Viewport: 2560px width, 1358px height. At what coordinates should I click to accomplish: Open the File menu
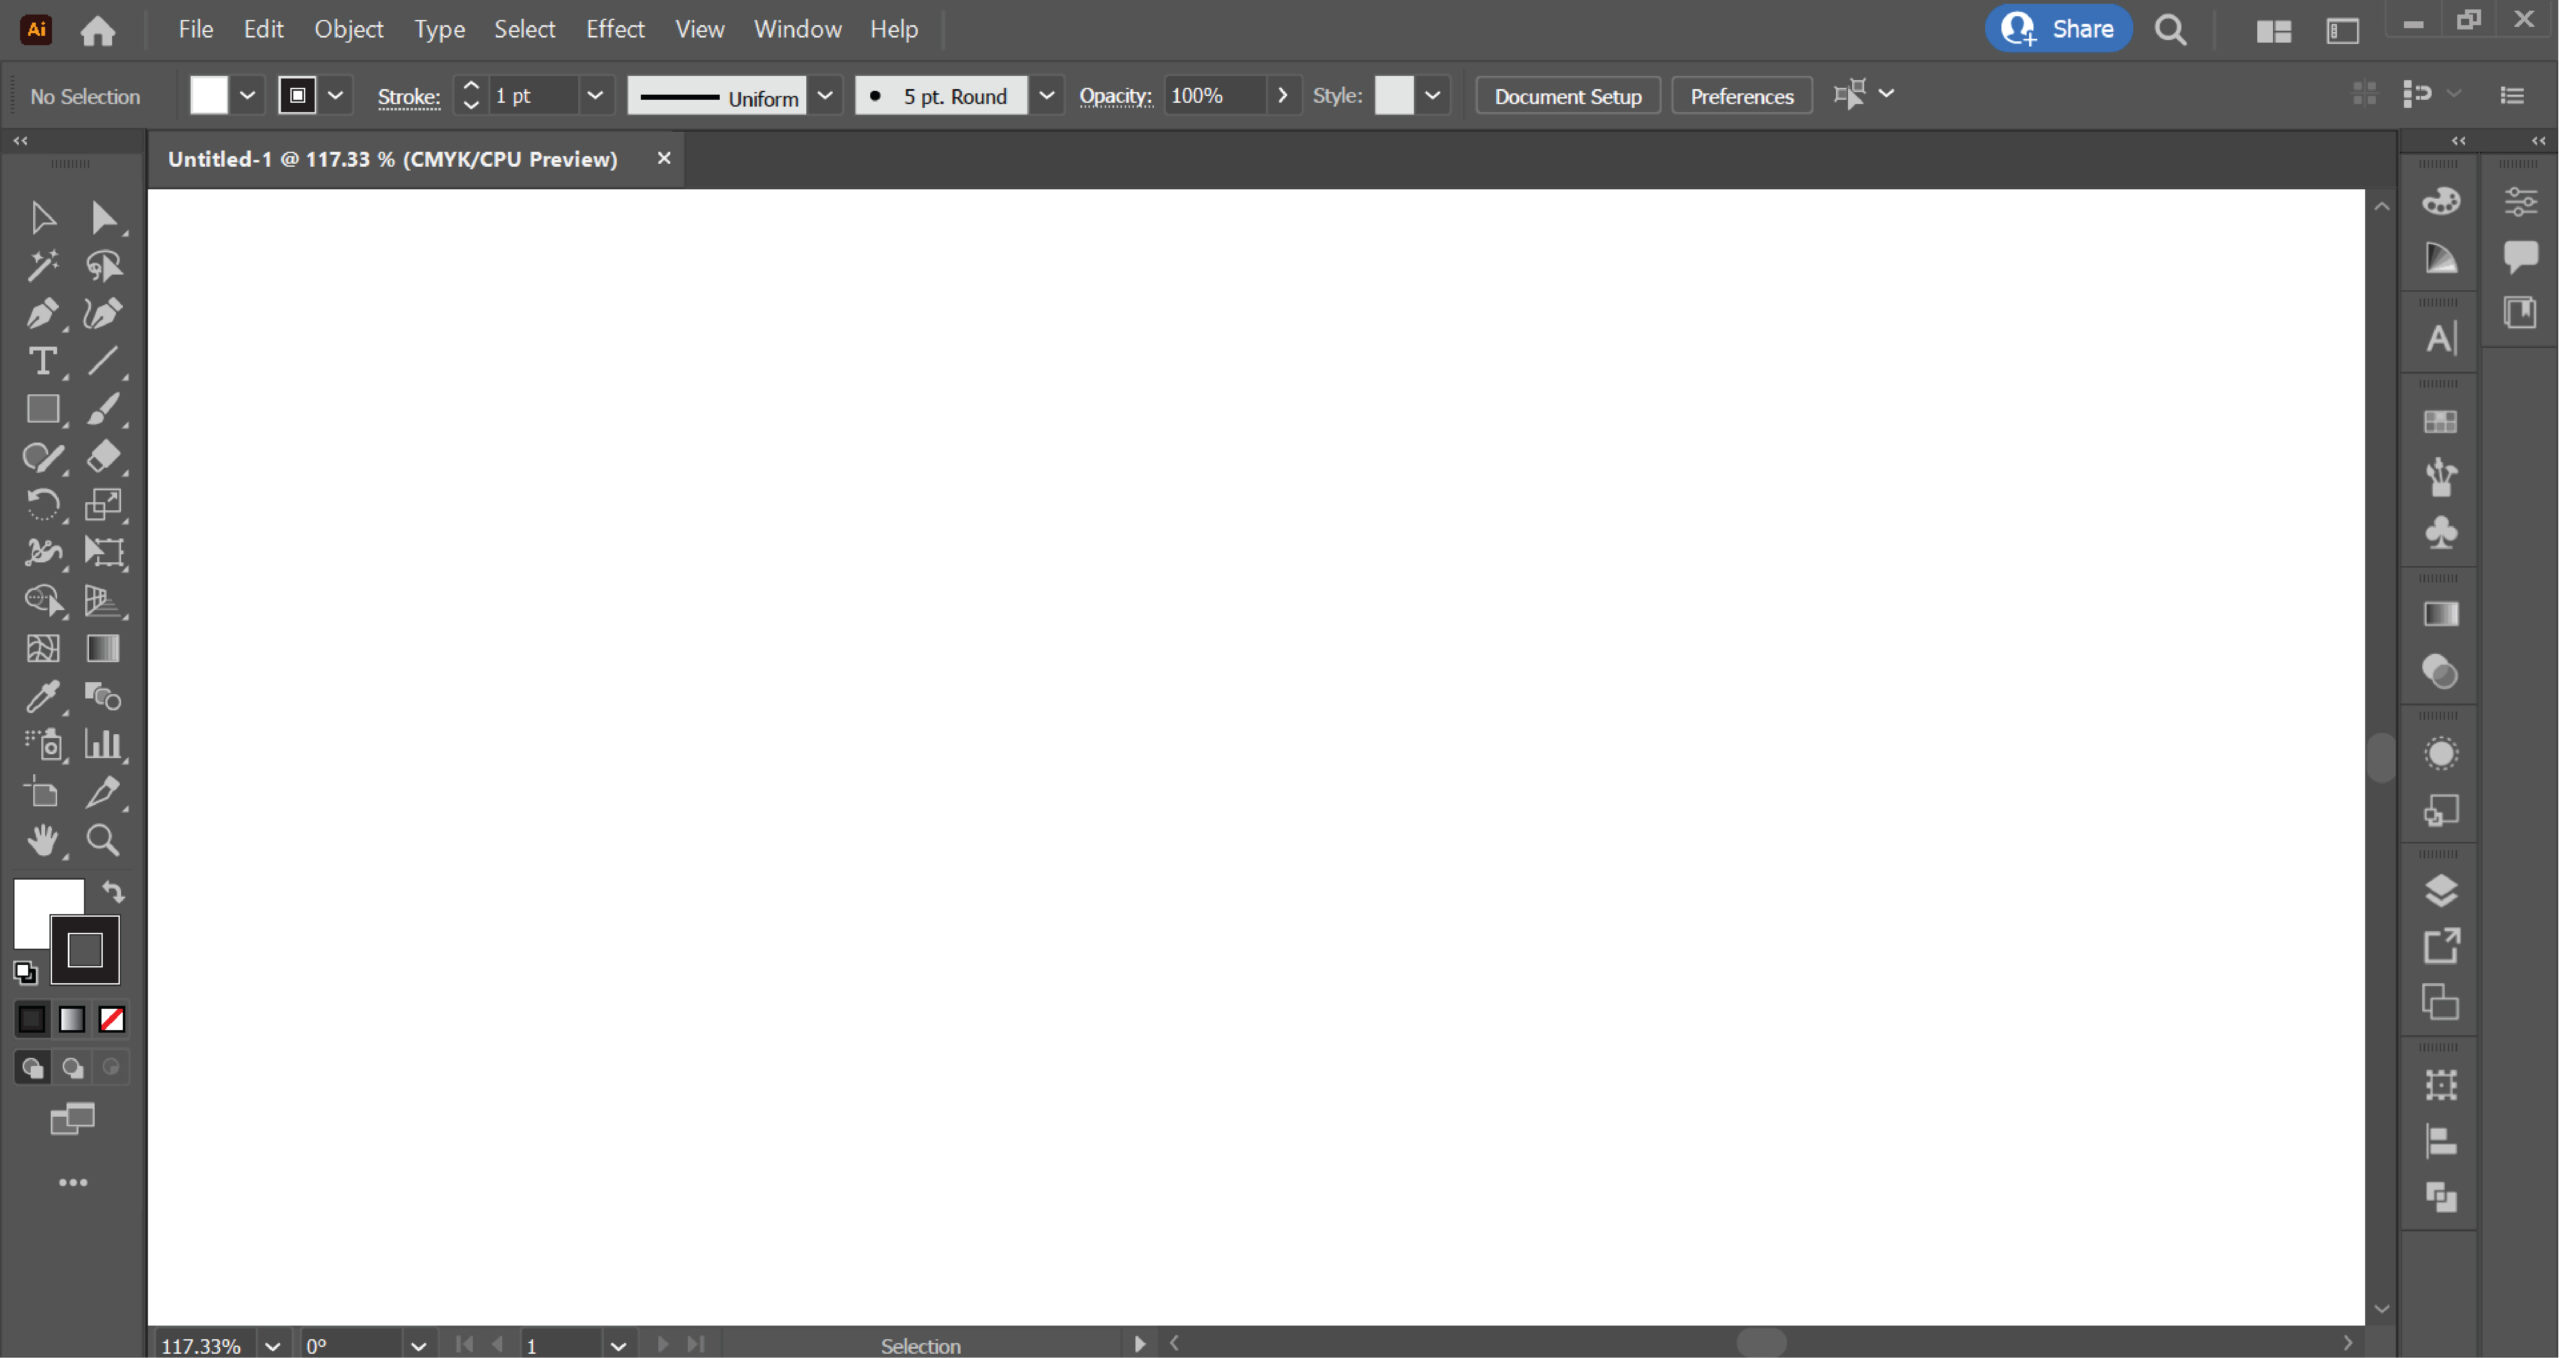(196, 29)
